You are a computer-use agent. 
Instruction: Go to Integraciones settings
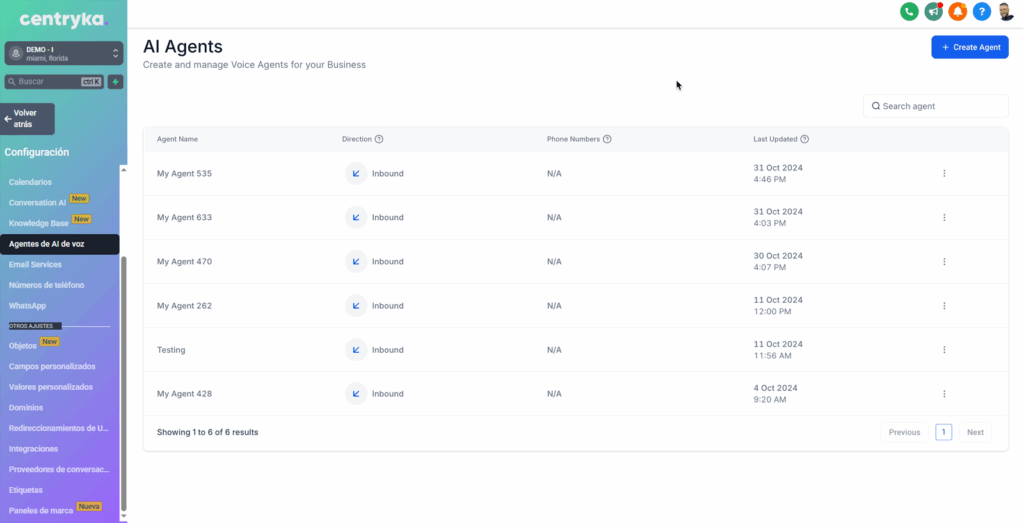pyautogui.click(x=33, y=449)
